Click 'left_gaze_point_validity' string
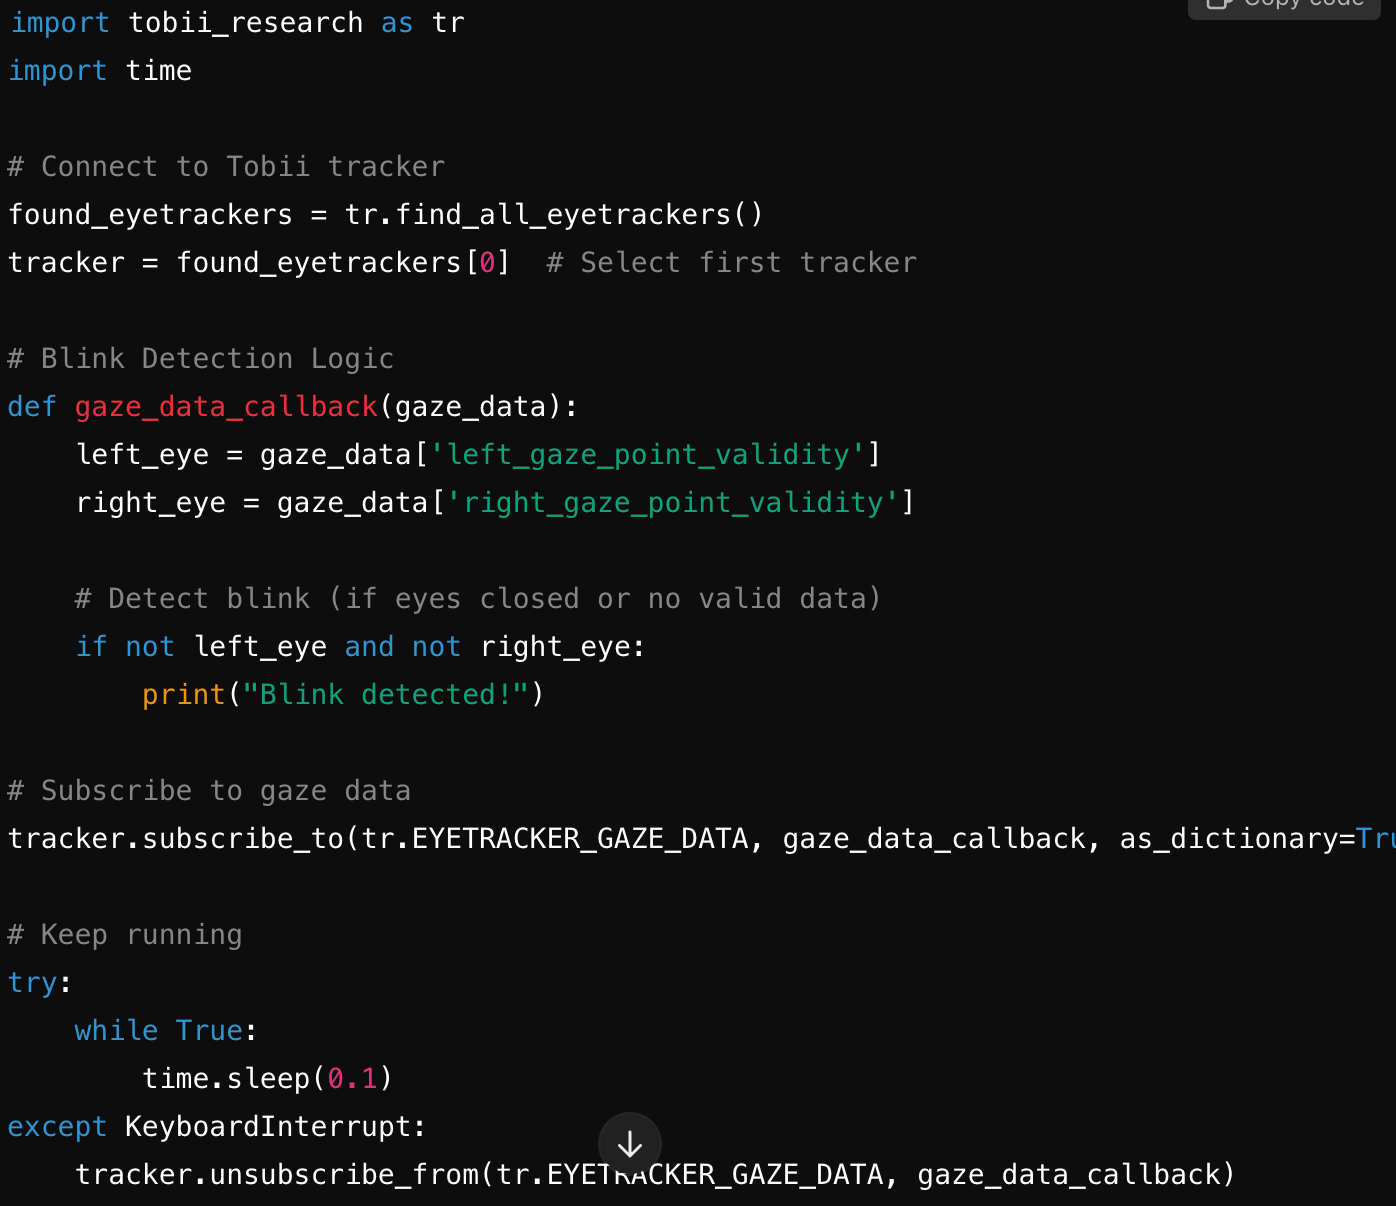 click(647, 455)
